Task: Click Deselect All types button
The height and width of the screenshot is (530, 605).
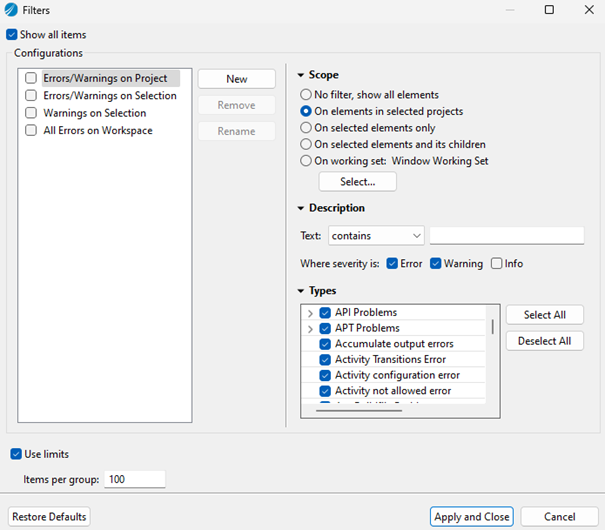Action: (x=544, y=341)
